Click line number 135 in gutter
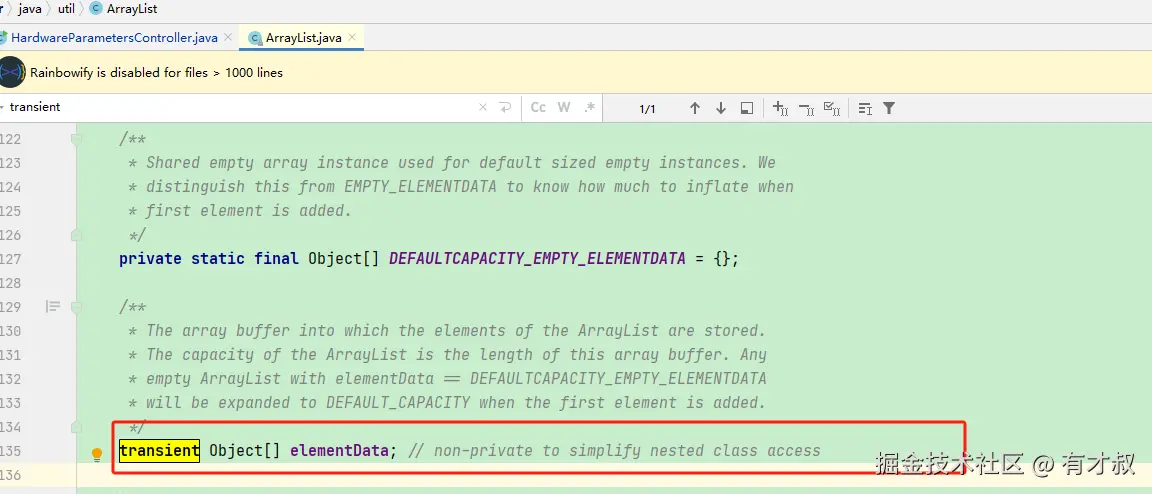The height and width of the screenshot is (494, 1152). tap(11, 451)
